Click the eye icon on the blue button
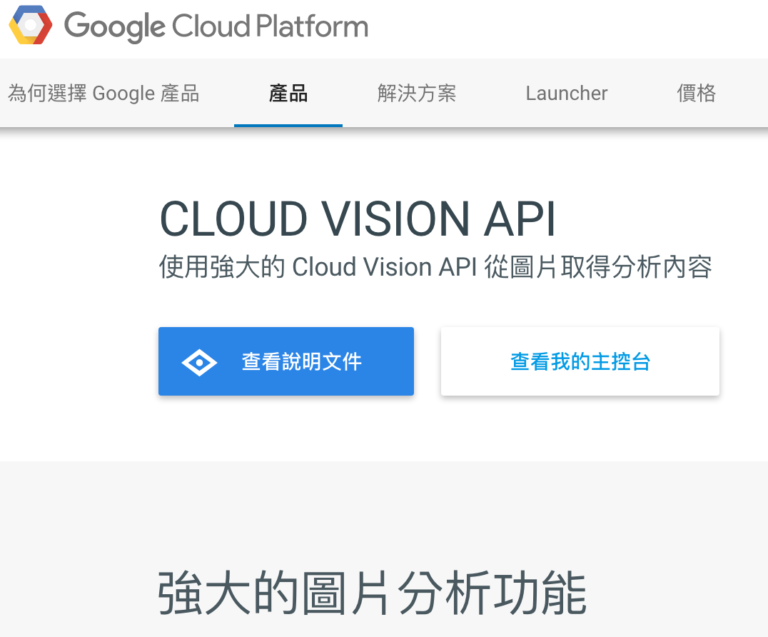Image resolution: width=768 pixels, height=637 pixels. pyautogui.click(x=199, y=363)
